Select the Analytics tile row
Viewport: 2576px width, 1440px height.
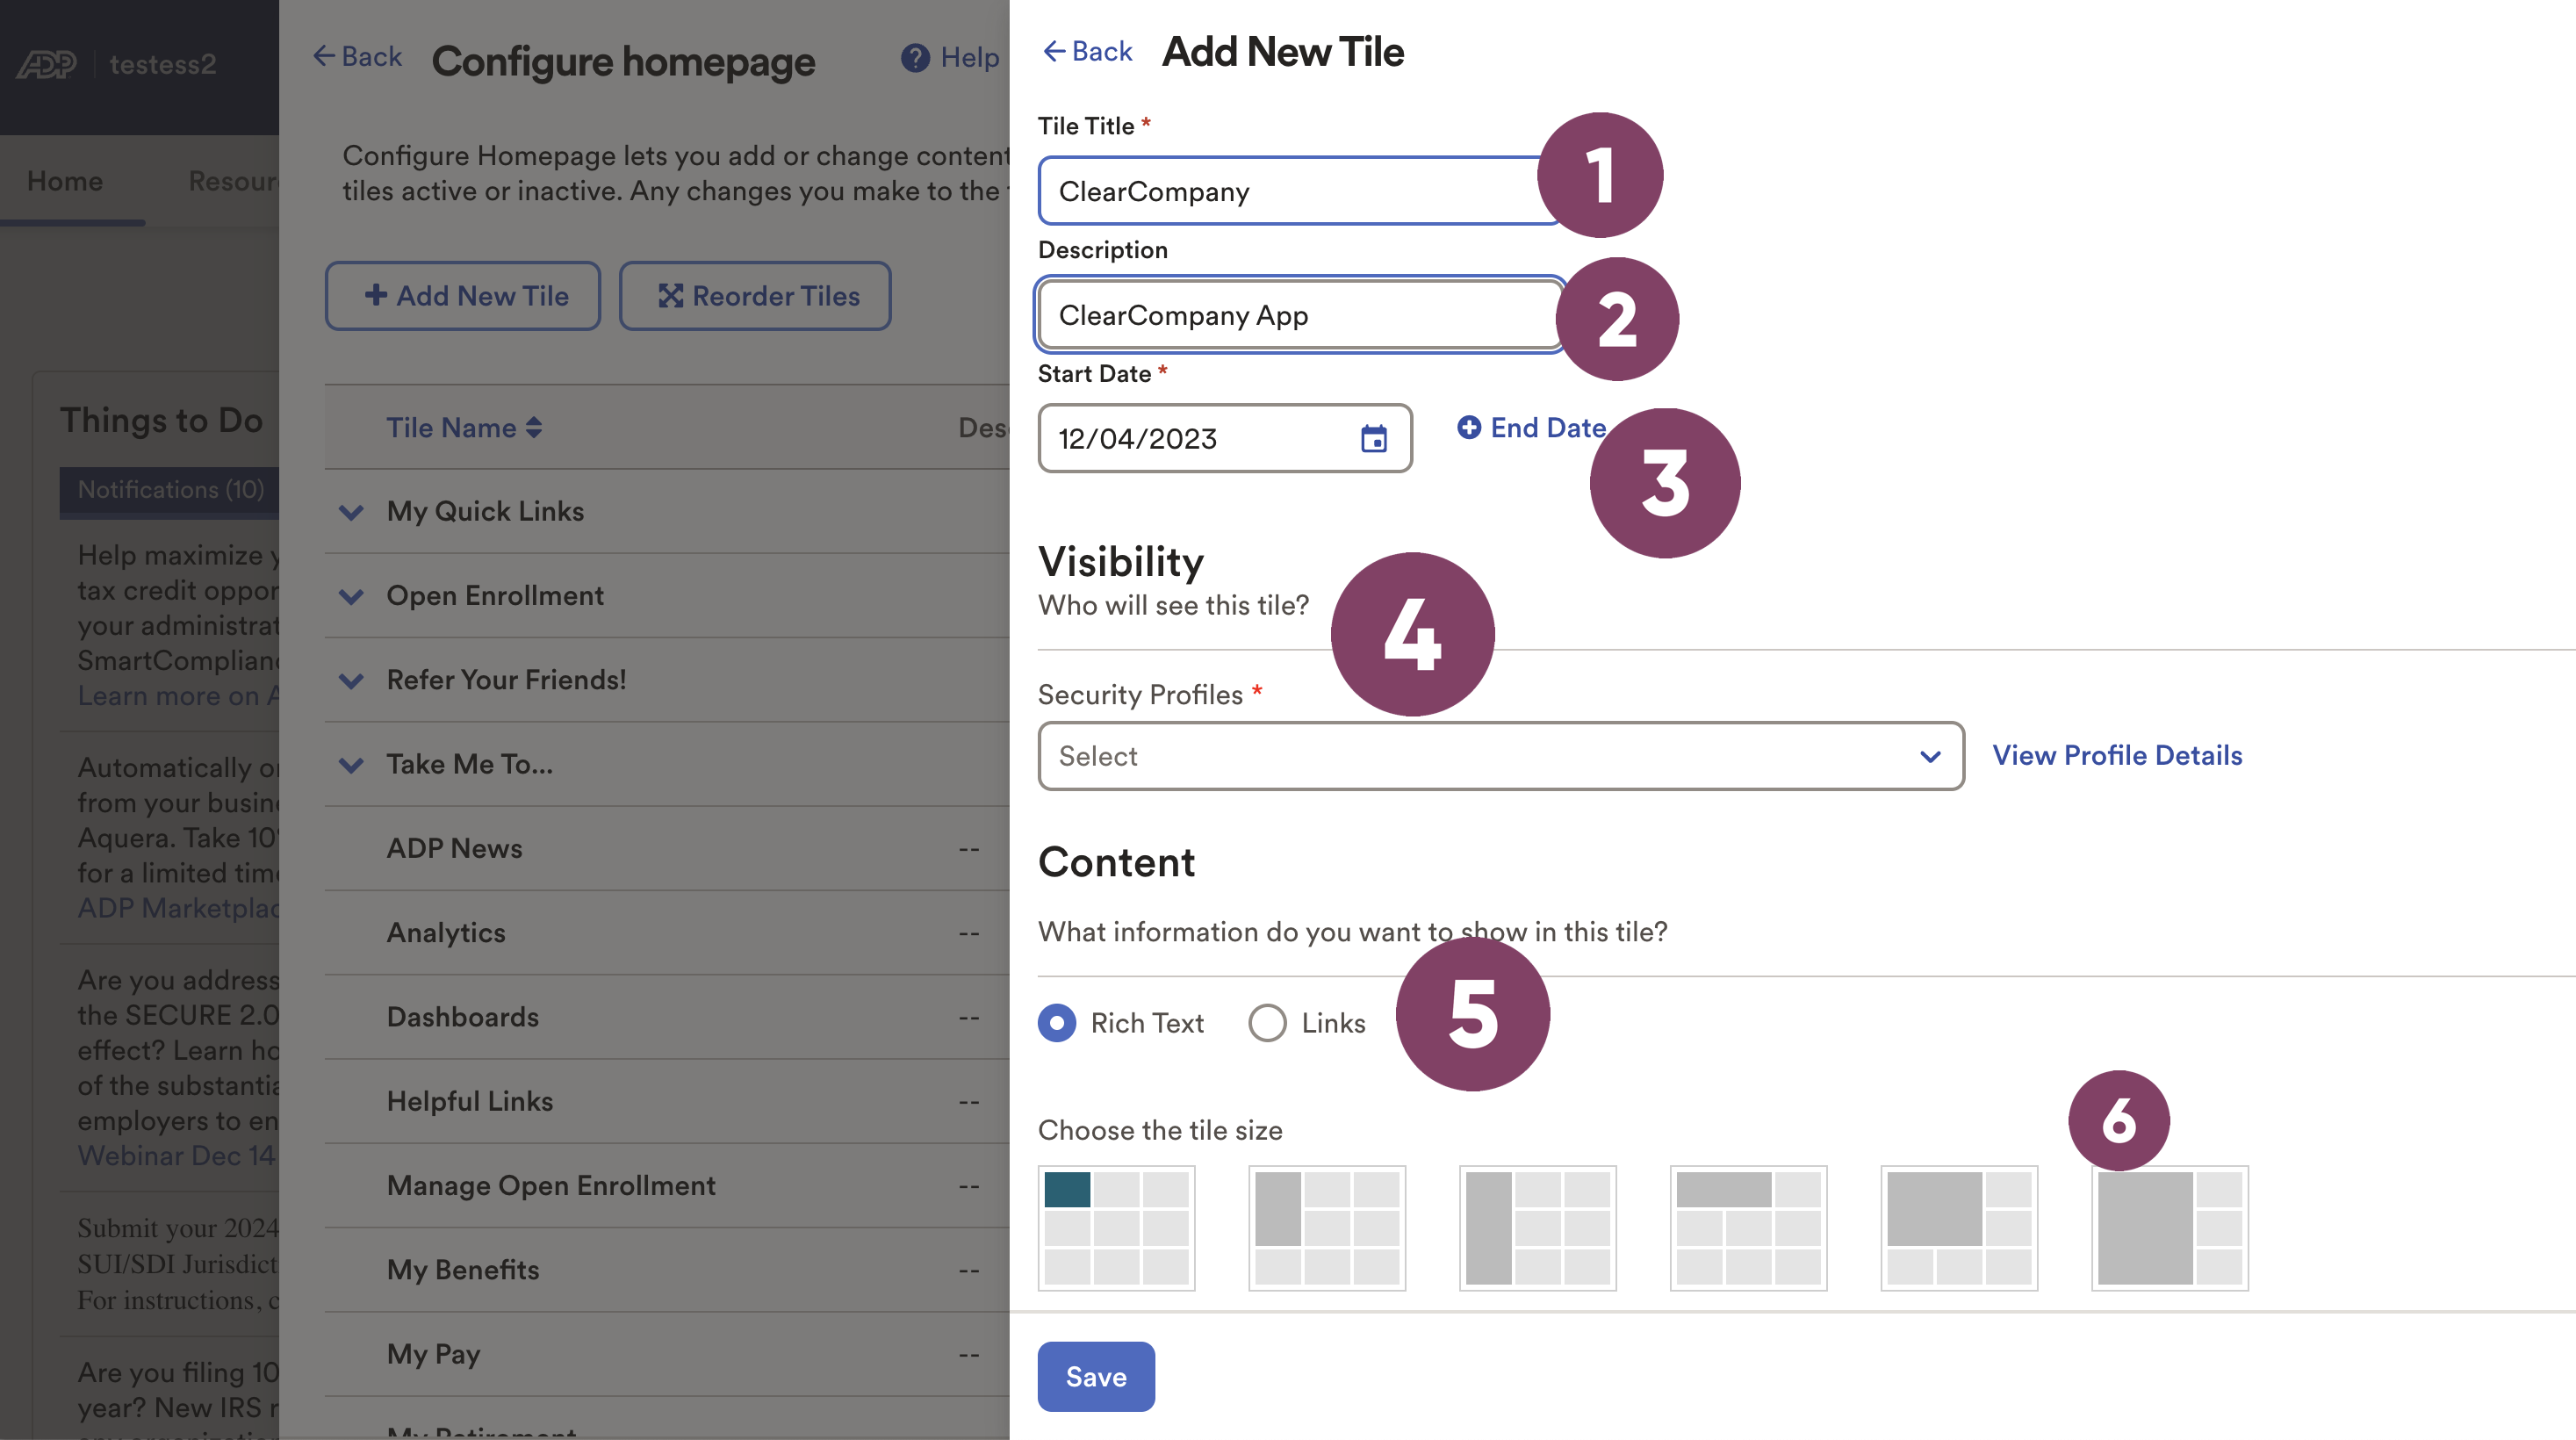pyautogui.click(x=667, y=933)
